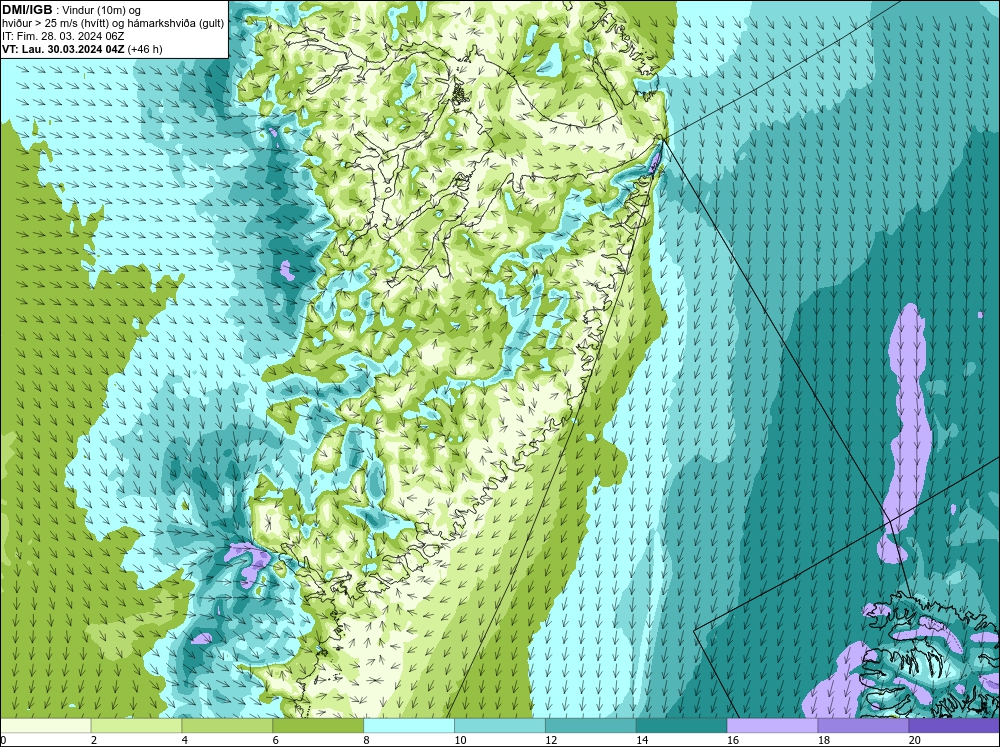Select the dark violet above-20 m/s legend swatch
The height and width of the screenshot is (747, 1000).
click(x=954, y=726)
